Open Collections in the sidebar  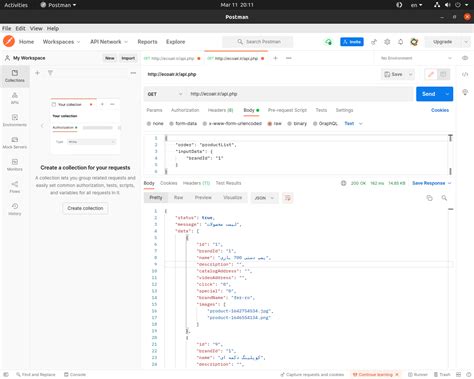[15, 76]
